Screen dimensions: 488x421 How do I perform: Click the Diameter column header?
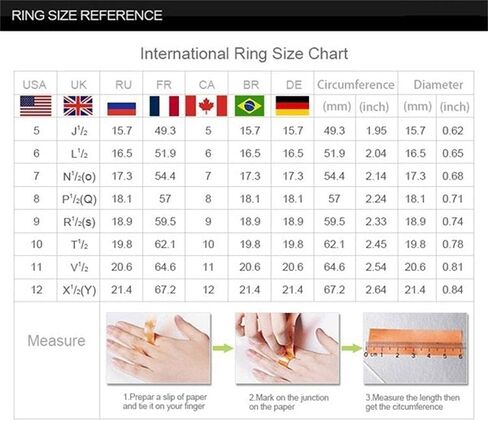tap(438, 85)
